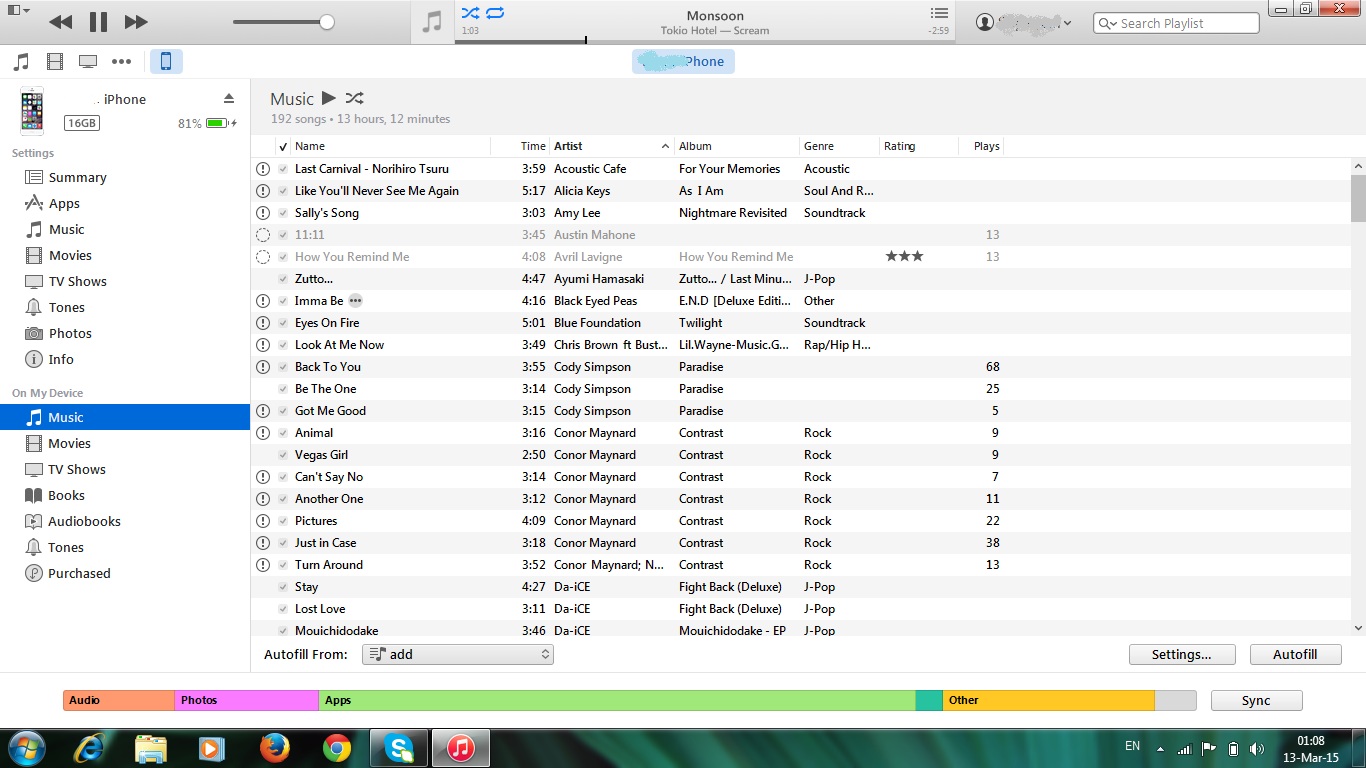Sort by the Album column
Screen dimensions: 1366x768
pyautogui.click(x=737, y=146)
